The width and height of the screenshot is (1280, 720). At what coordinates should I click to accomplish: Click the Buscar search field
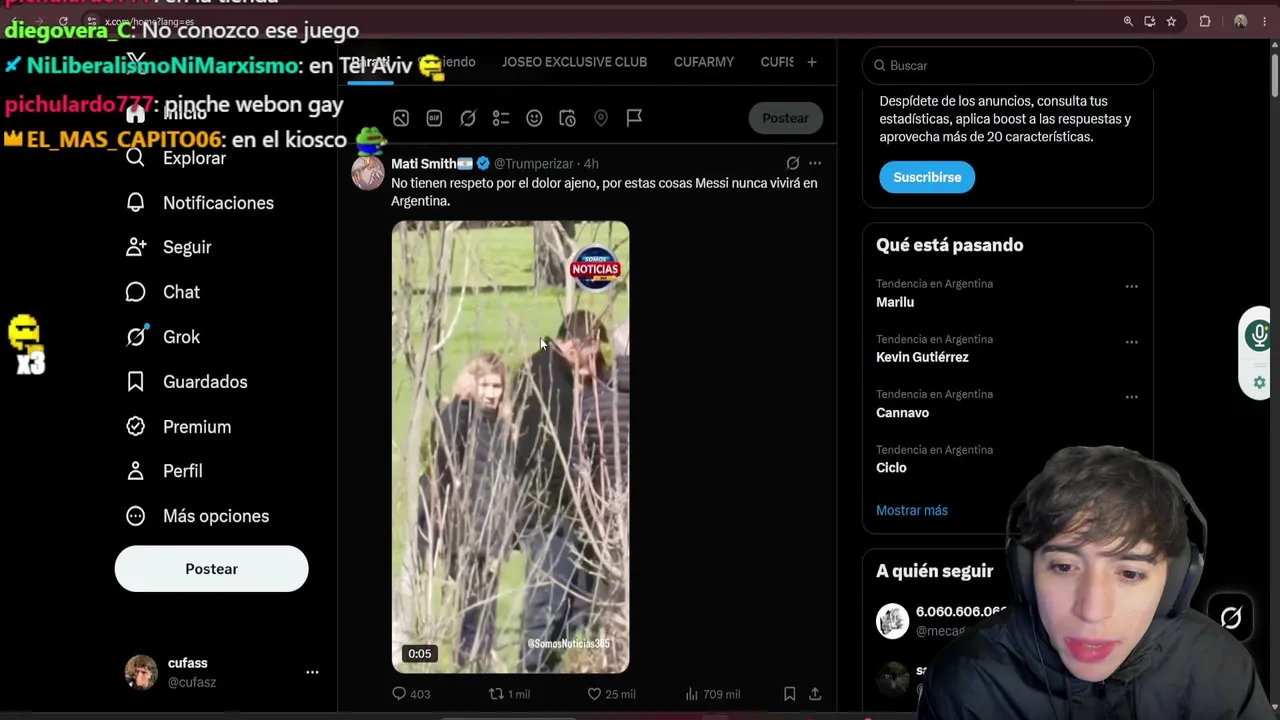click(1008, 66)
